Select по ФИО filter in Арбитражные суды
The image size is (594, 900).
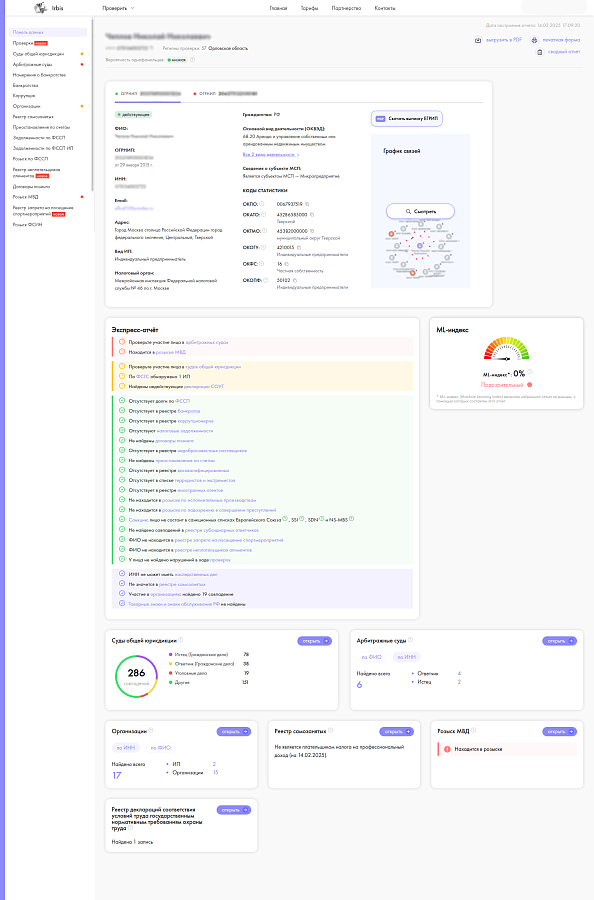pos(372,657)
